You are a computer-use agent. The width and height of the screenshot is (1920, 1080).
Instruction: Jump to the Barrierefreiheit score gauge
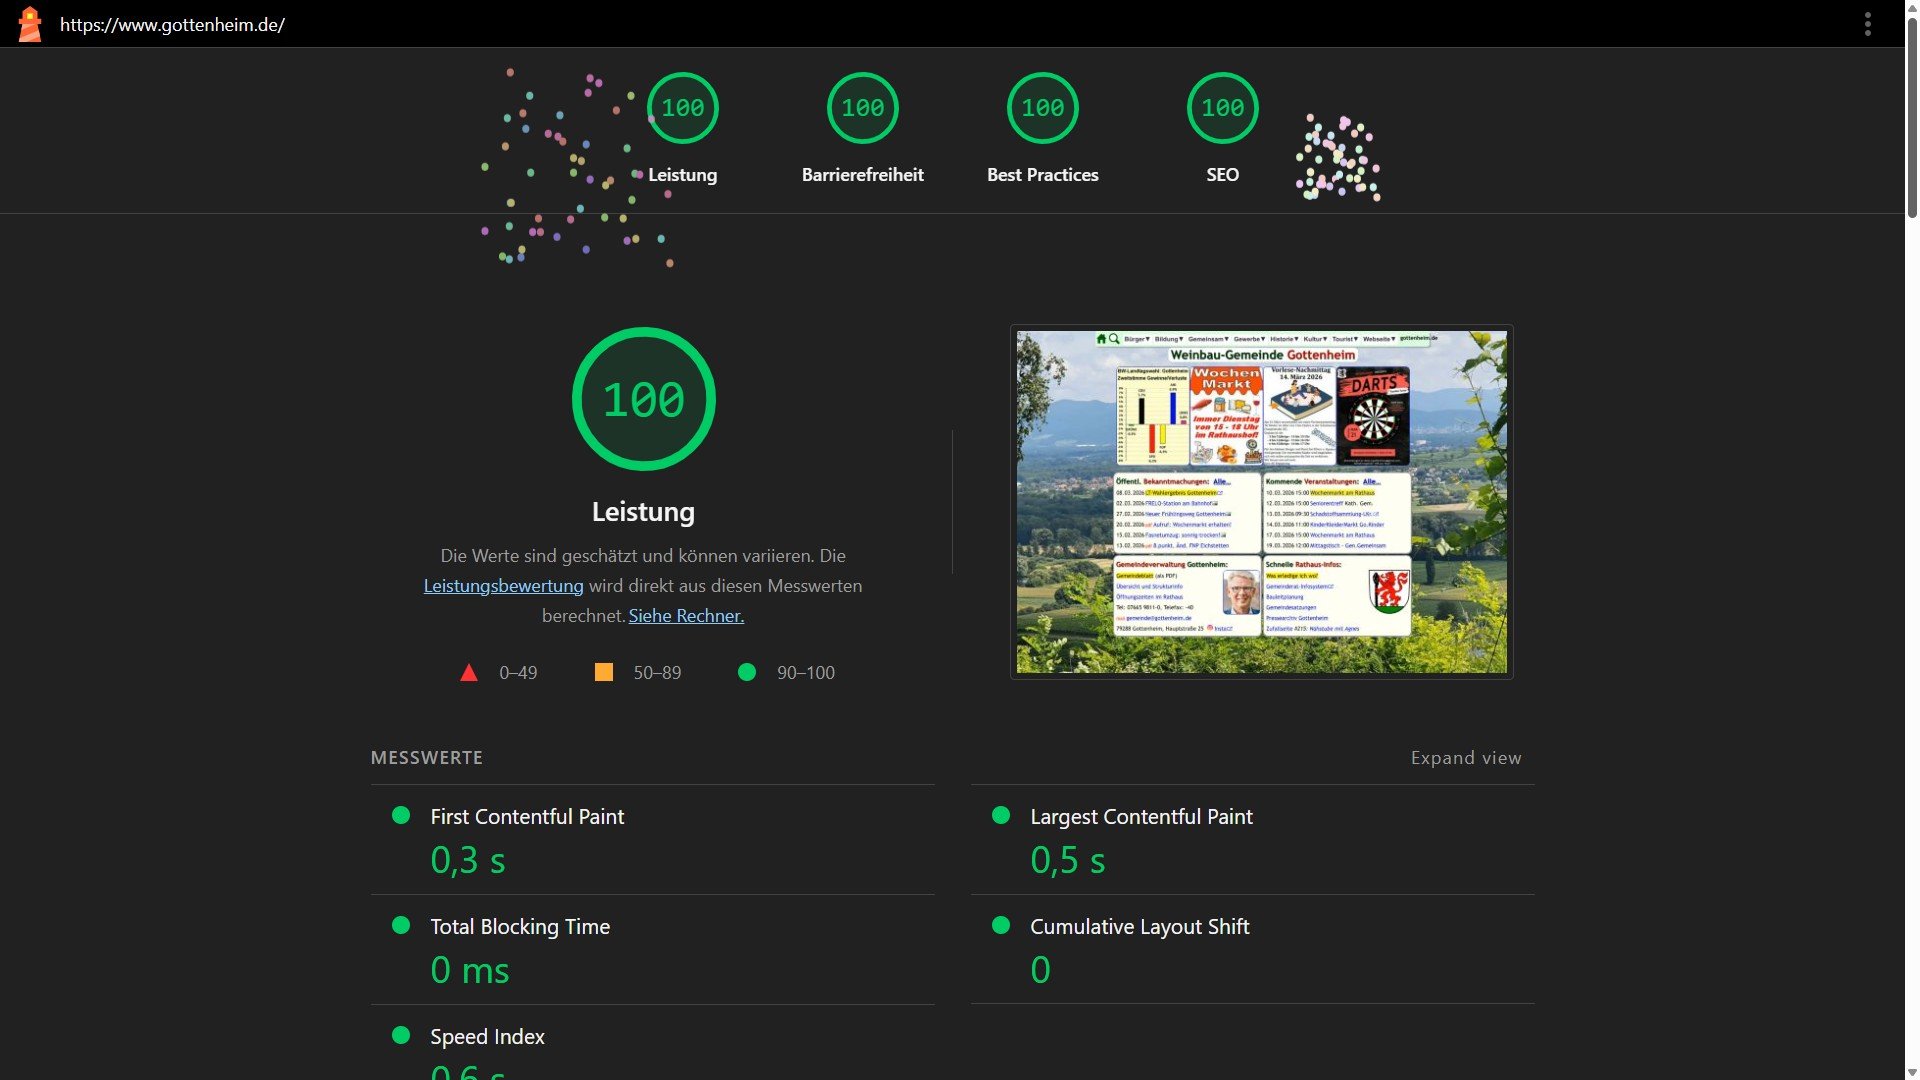click(863, 108)
